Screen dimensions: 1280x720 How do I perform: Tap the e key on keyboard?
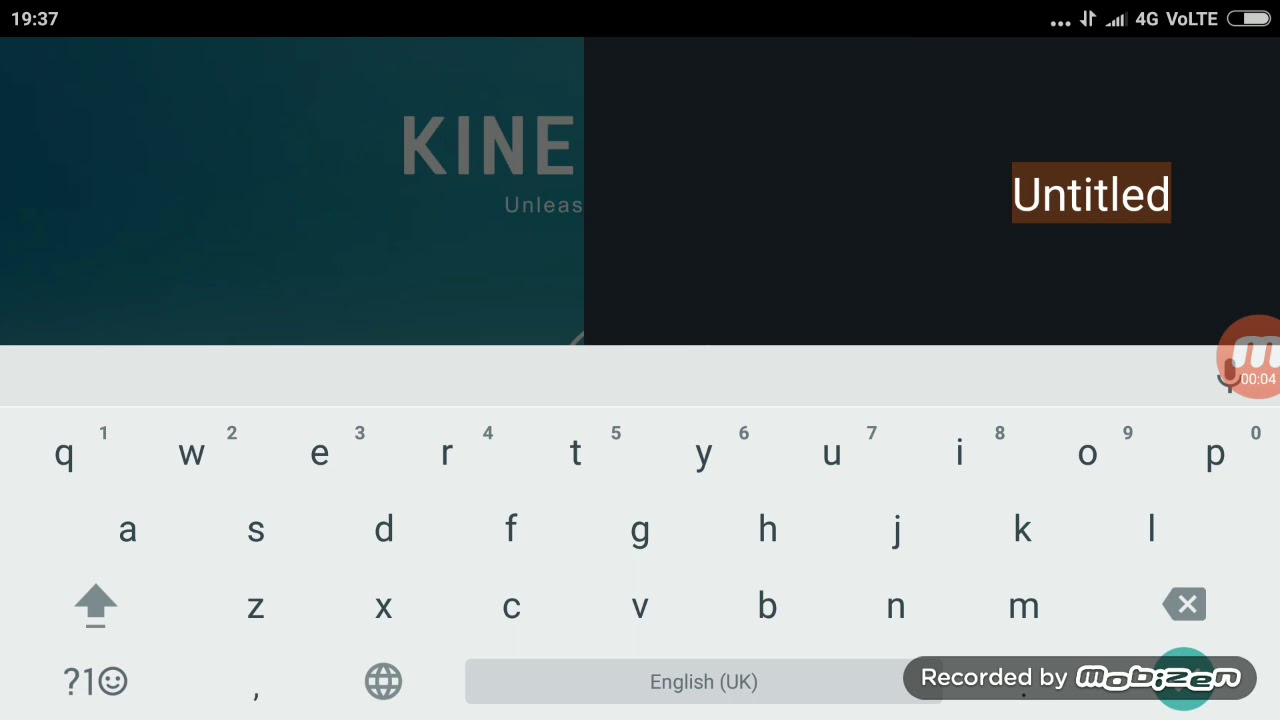coord(320,453)
